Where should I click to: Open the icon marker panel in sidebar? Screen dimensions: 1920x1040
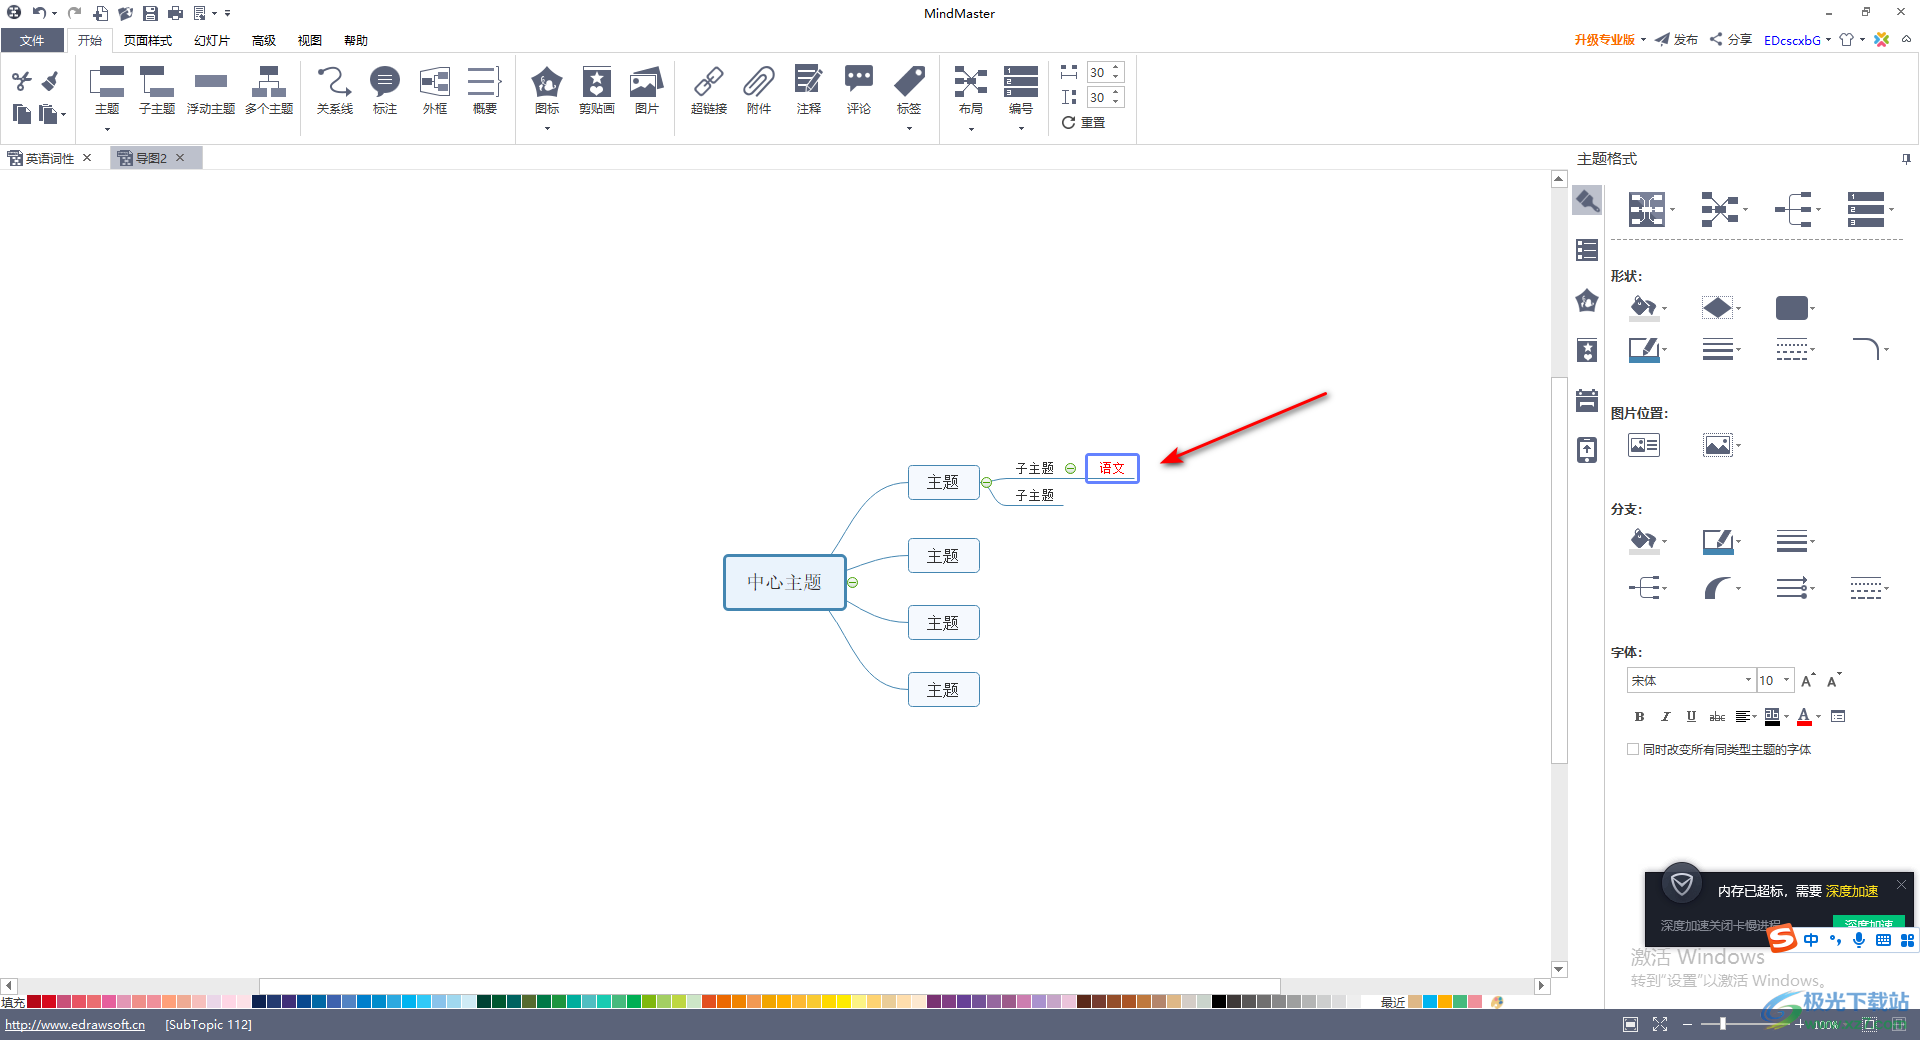pos(1587,300)
